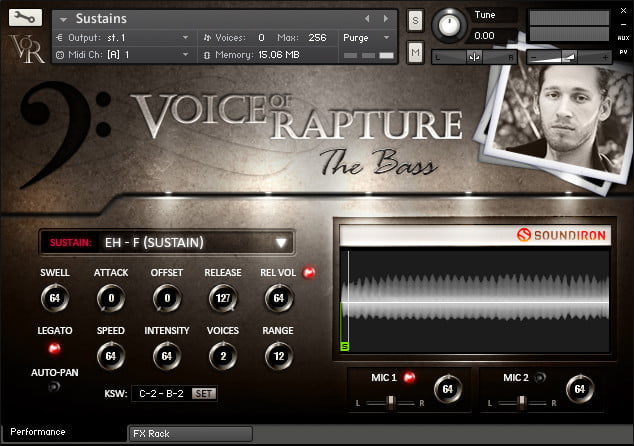634x446 pixels.
Task: Click the VR logo icon
Action: pyautogui.click(x=27, y=49)
